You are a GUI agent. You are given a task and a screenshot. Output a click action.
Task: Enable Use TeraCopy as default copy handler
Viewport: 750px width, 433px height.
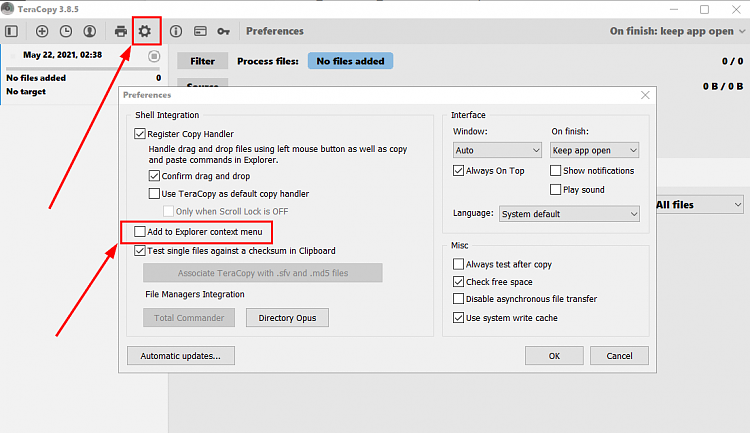point(154,193)
